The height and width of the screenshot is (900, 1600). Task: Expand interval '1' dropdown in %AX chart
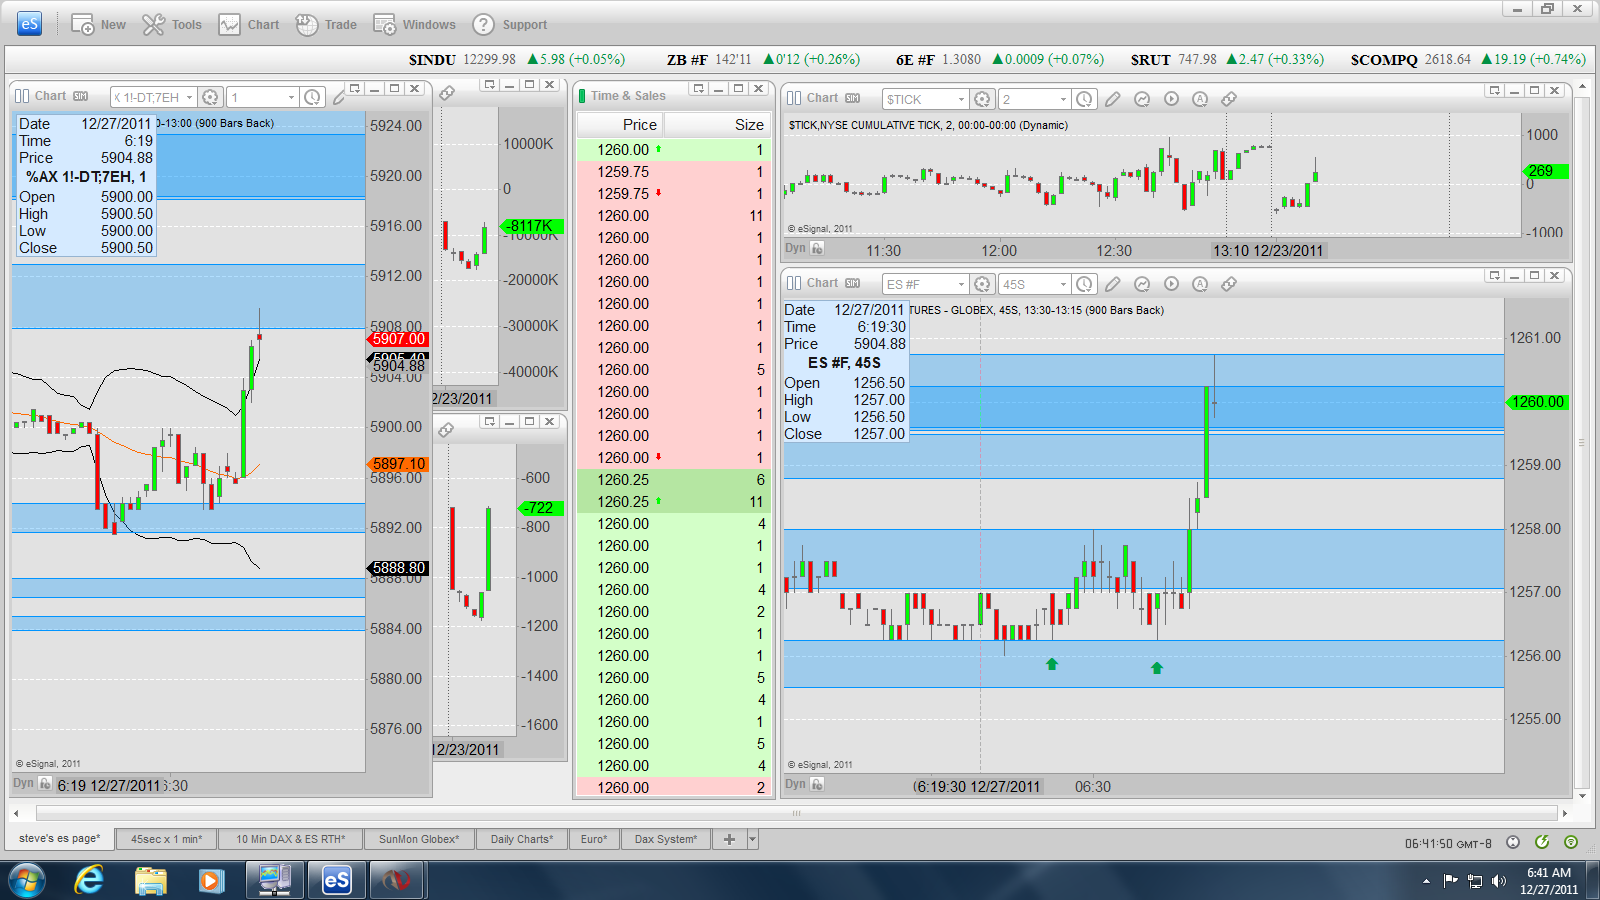[x=291, y=97]
